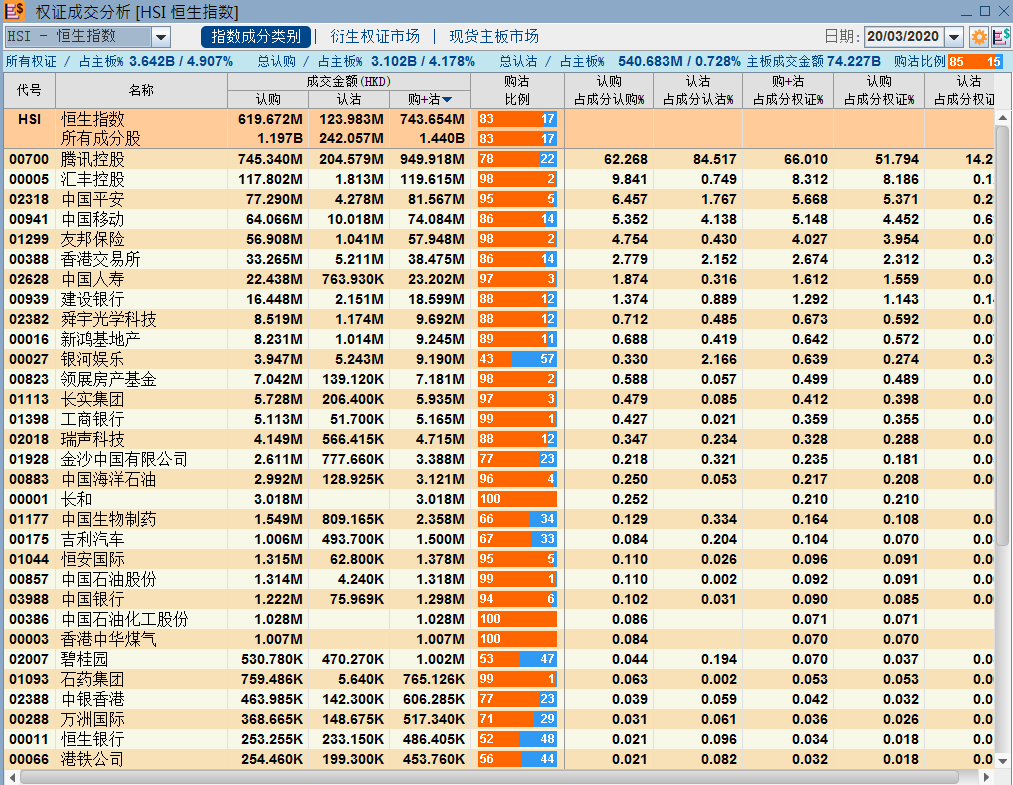Viewport: 1013px width, 785px height.
Task: Select the 03988 中国银行 row
Action: point(499,600)
